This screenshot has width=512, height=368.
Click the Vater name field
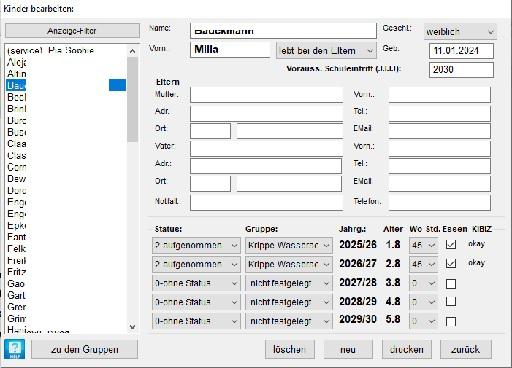266,148
